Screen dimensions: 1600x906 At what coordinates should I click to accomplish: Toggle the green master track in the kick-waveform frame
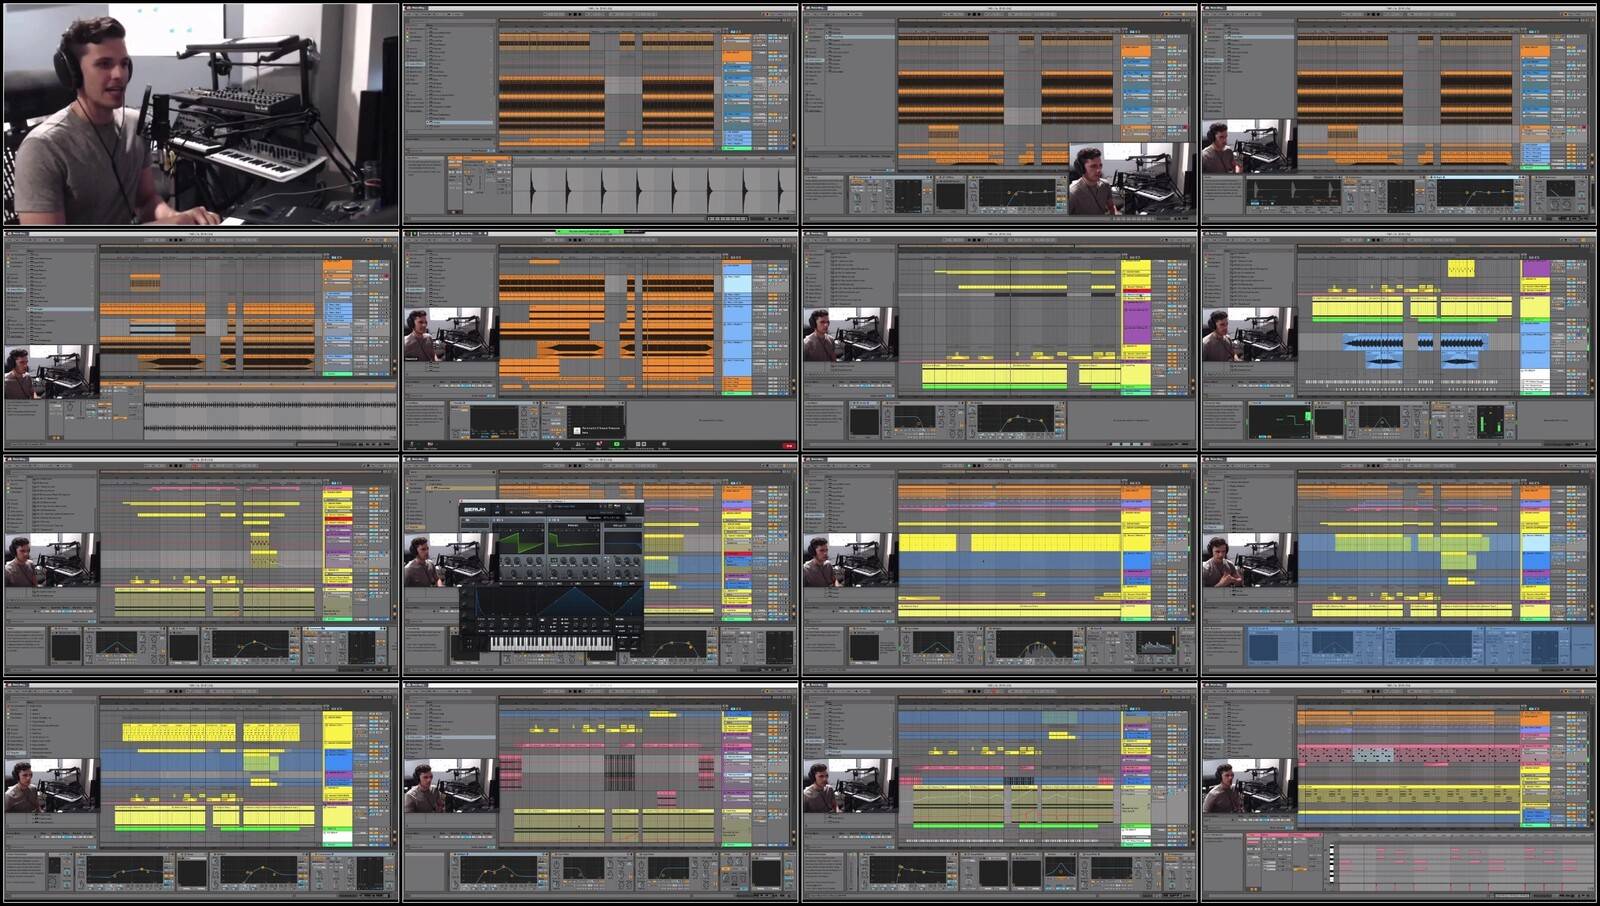pos(737,148)
